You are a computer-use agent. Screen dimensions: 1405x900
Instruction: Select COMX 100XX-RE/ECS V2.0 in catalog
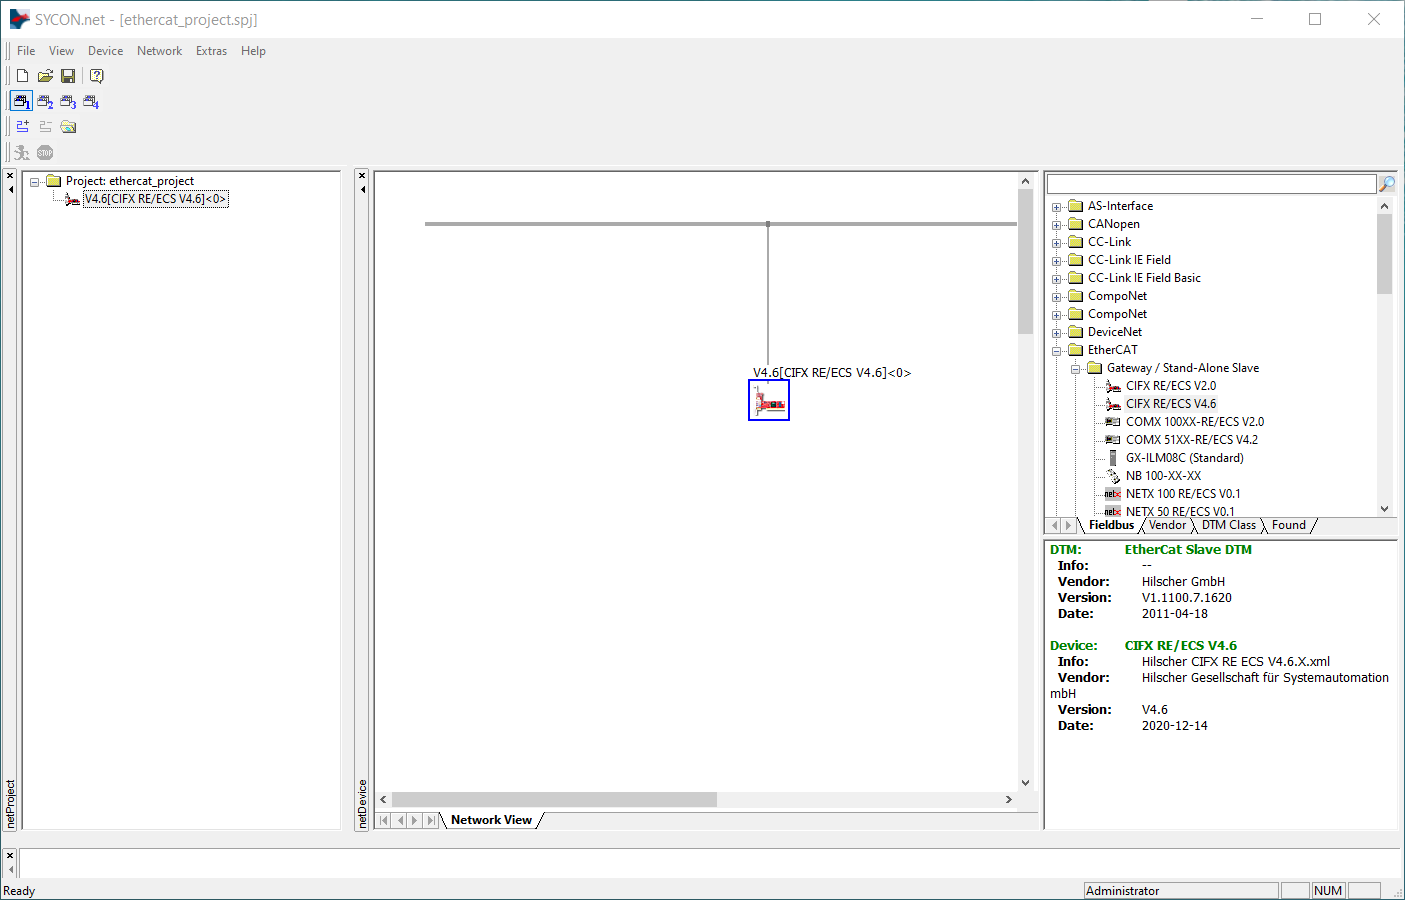(x=1194, y=422)
